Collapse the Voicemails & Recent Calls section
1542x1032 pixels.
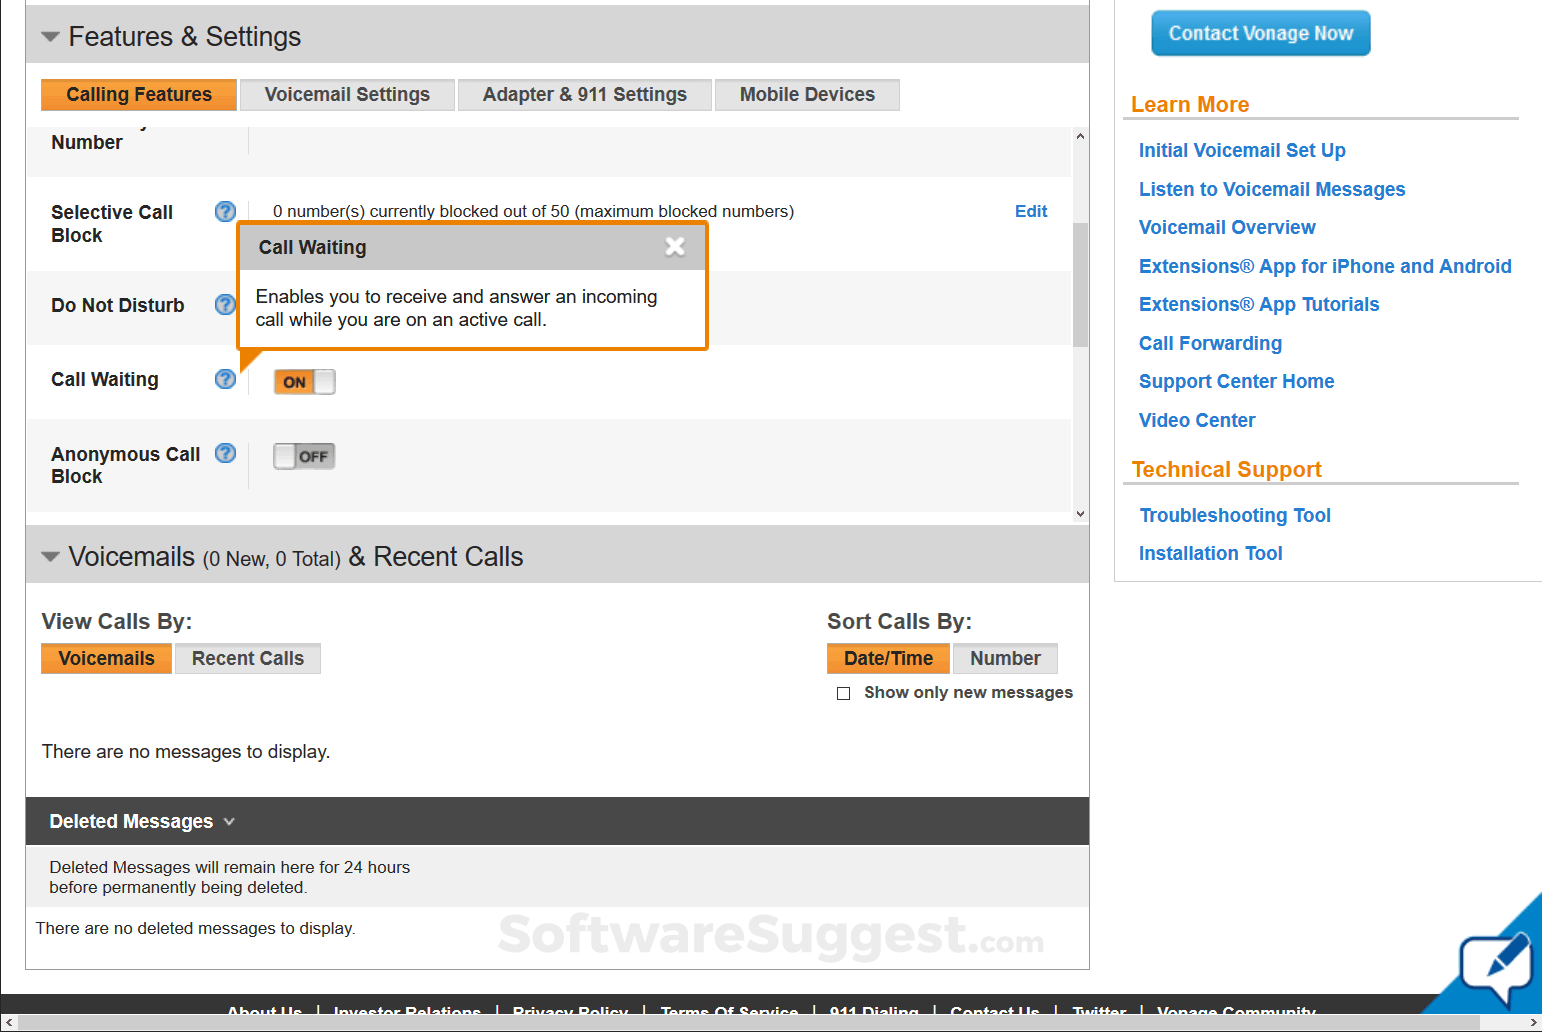pos(50,557)
